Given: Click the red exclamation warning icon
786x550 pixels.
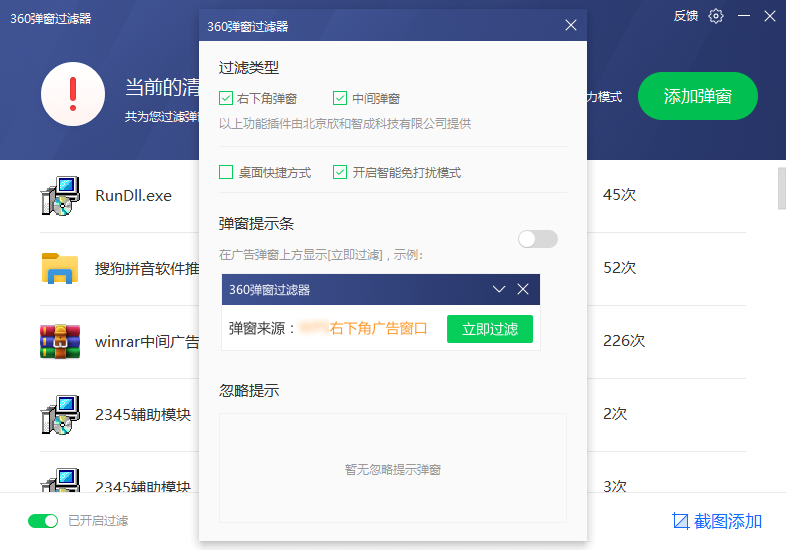Looking at the screenshot, I should tap(73, 94).
